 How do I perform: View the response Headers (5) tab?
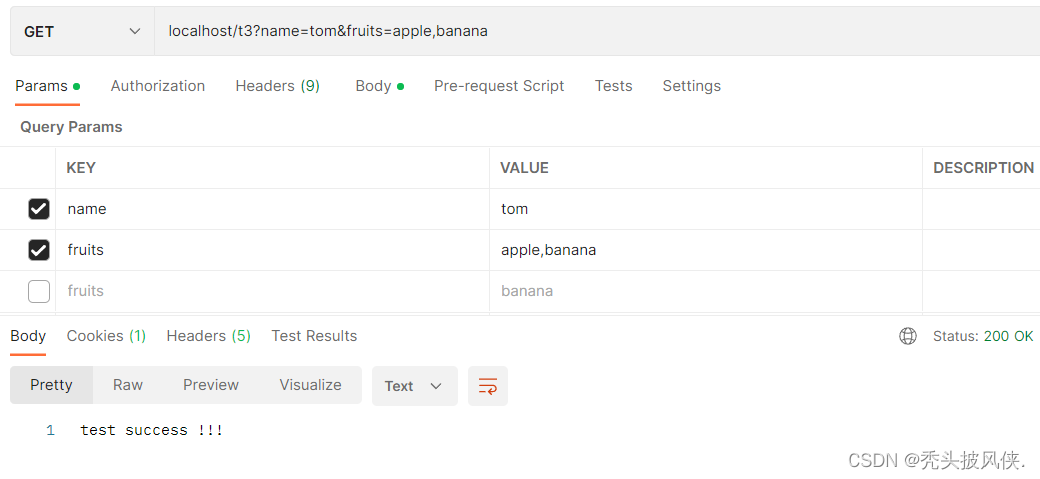[x=208, y=336]
